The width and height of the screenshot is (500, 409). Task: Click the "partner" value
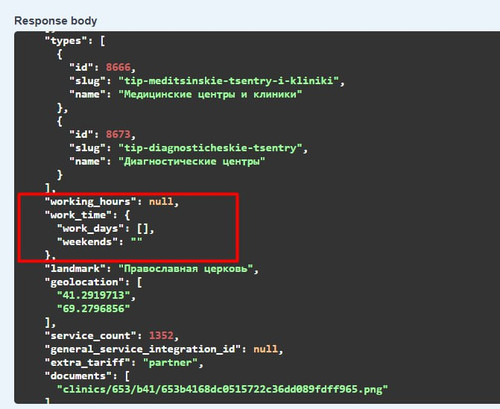point(170,363)
